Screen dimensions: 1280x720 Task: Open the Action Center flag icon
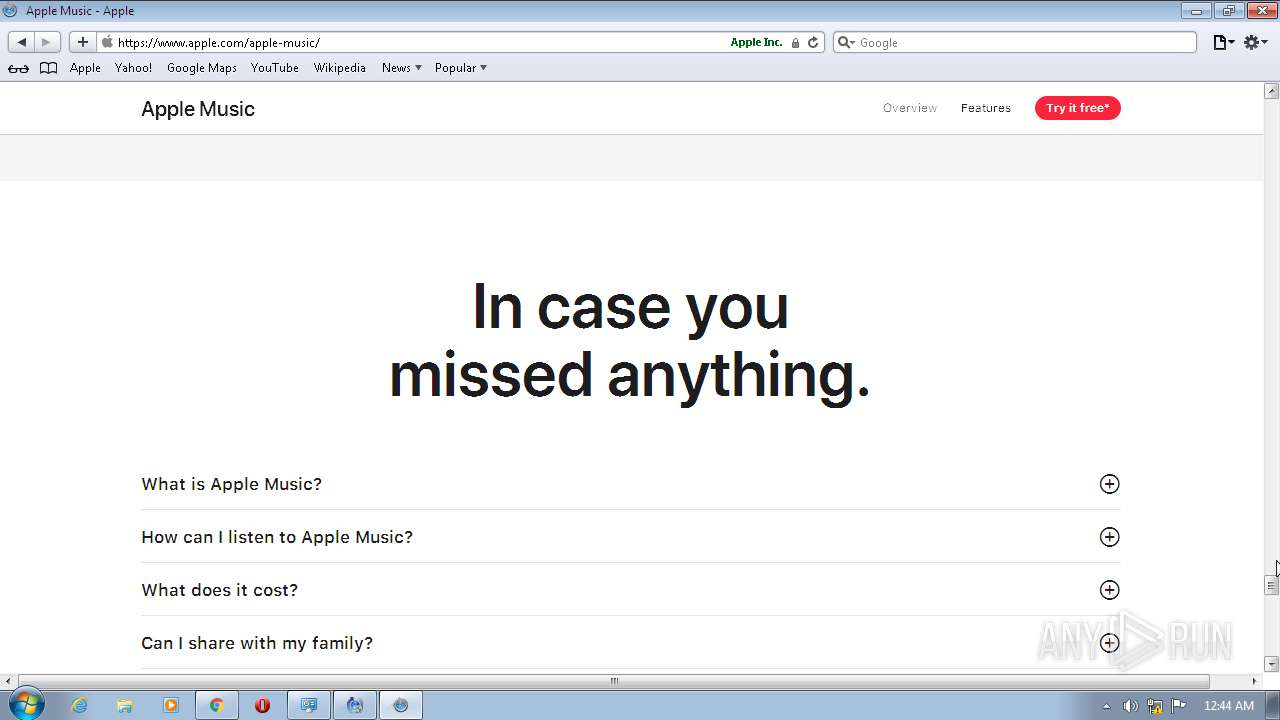coord(1179,706)
